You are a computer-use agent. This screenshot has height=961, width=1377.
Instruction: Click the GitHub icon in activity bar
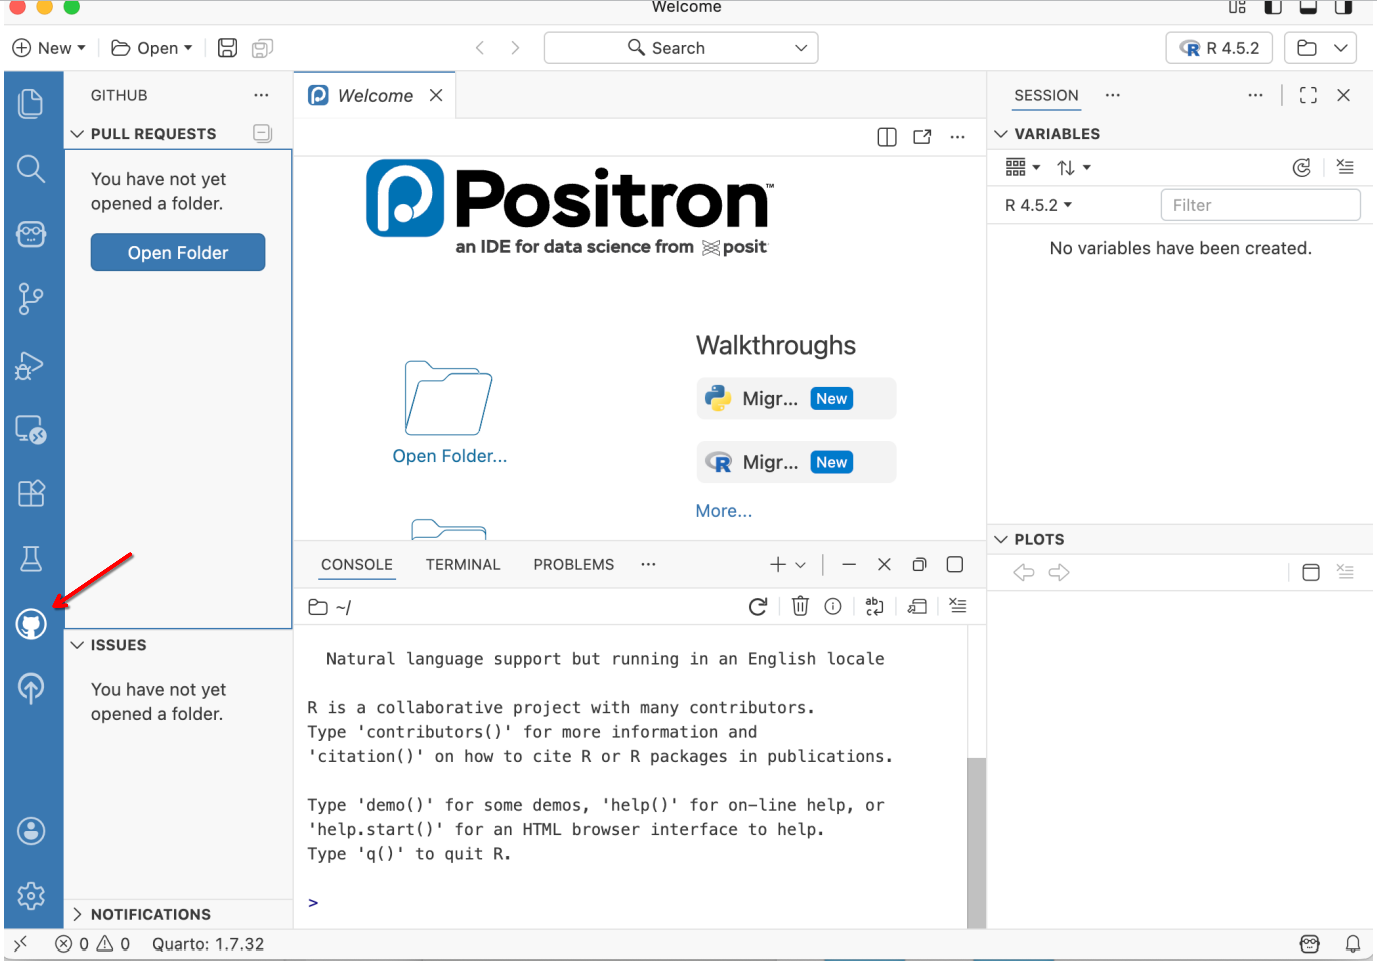tap(31, 625)
